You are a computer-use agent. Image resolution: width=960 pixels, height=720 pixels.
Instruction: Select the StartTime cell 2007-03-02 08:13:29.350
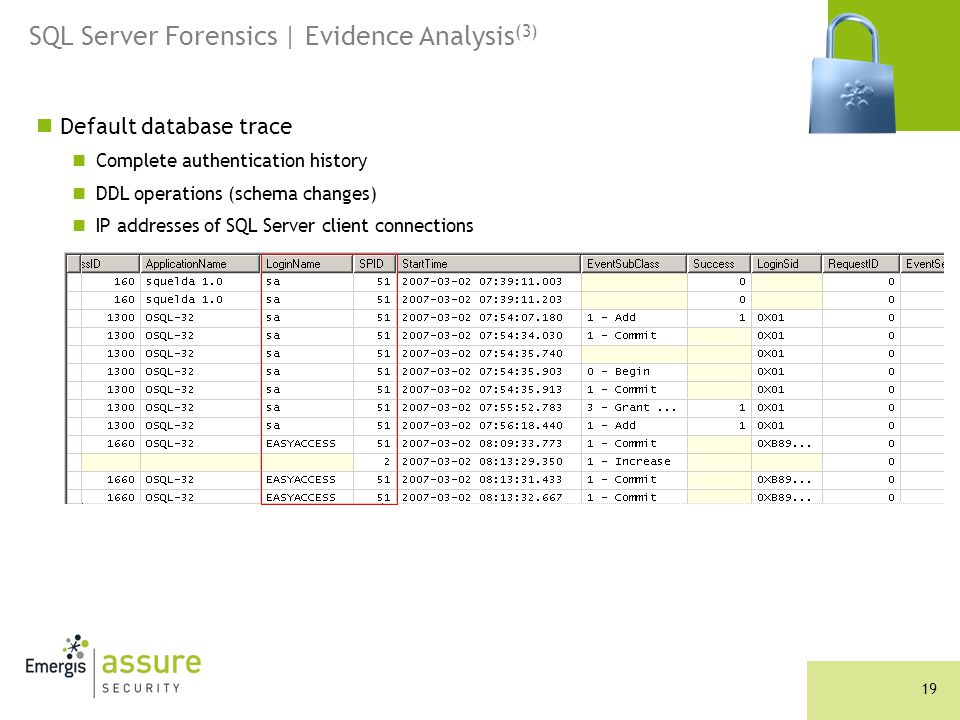pos(489,462)
